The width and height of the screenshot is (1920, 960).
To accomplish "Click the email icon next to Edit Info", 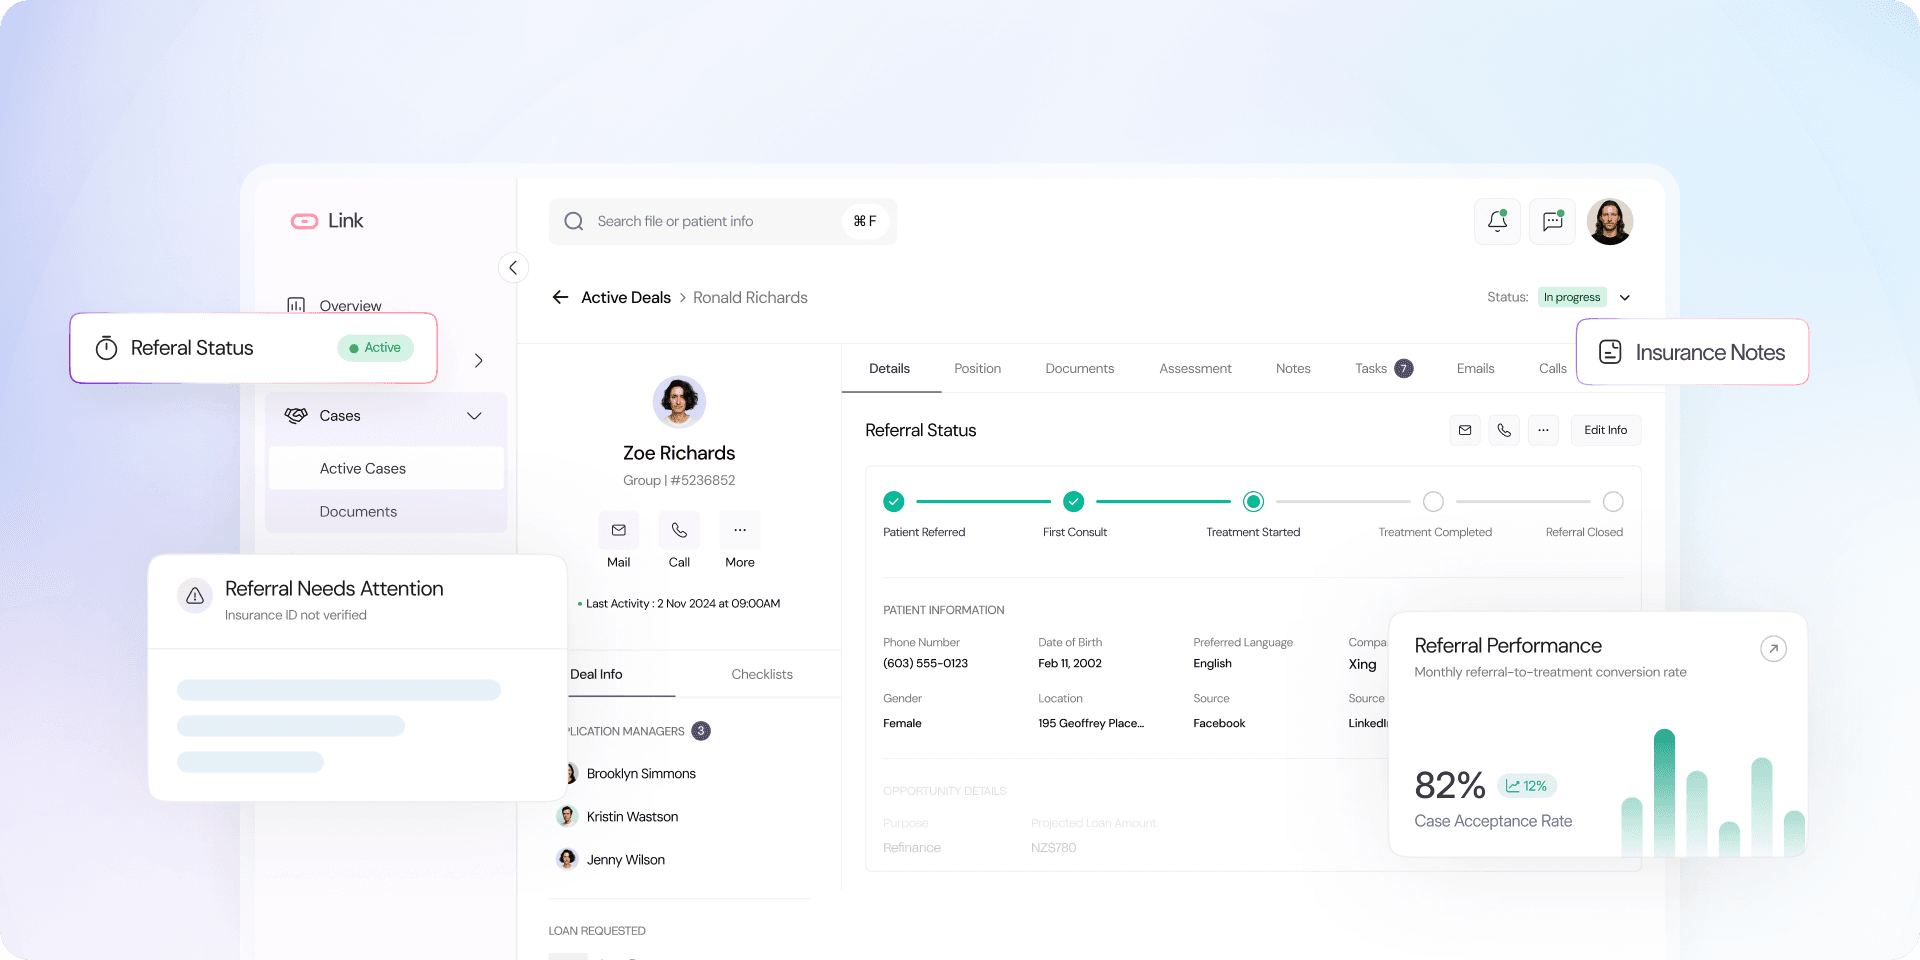I will point(1465,430).
